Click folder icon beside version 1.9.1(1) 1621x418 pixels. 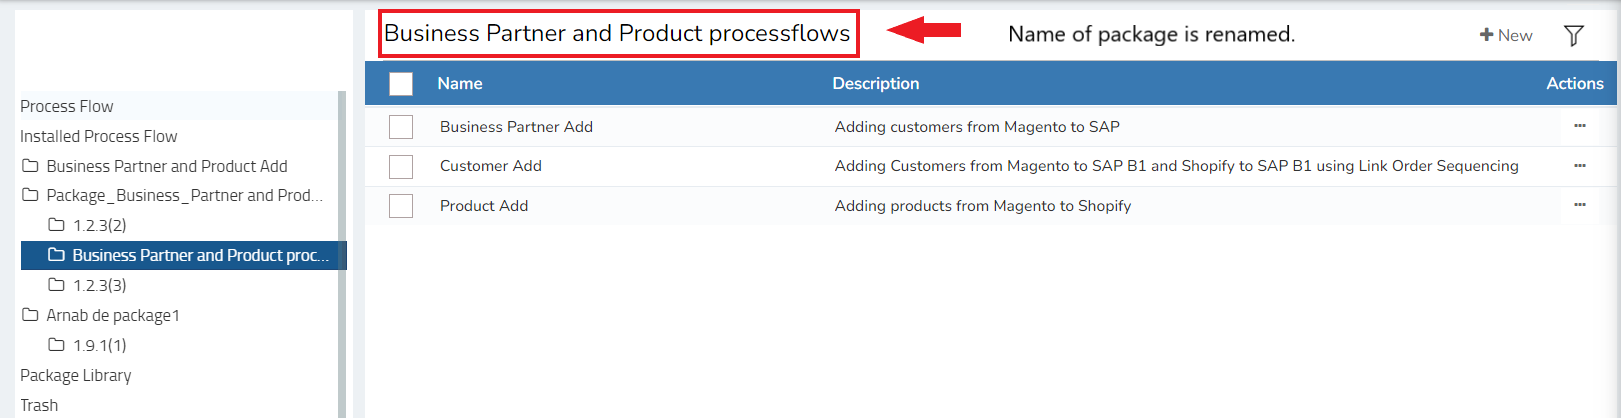click(57, 345)
